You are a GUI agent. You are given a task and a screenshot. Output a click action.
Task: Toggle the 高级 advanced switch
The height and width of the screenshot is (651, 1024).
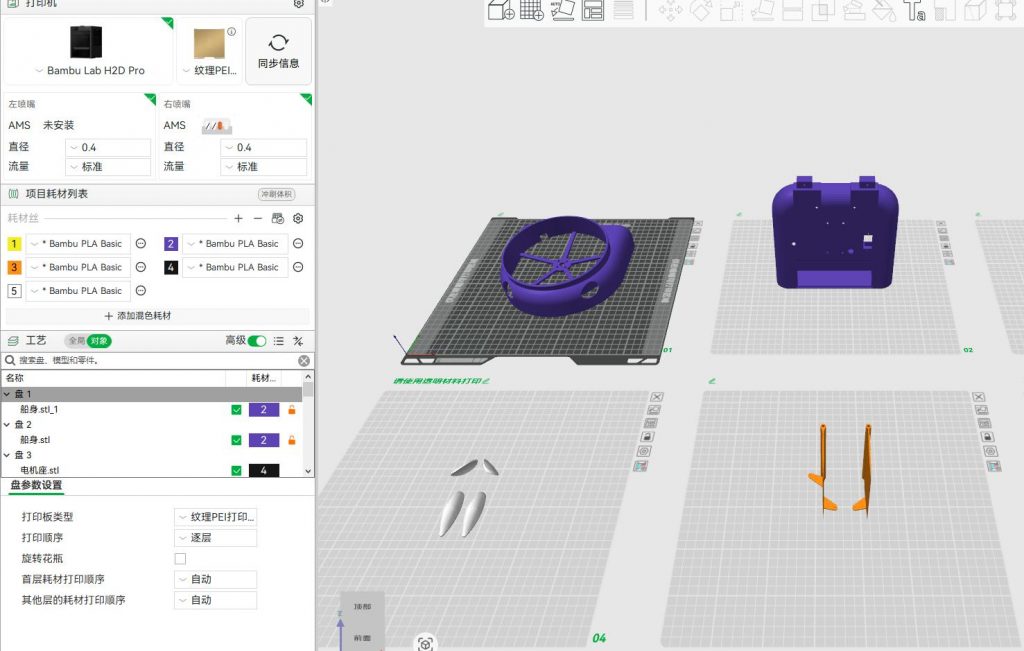pos(257,341)
